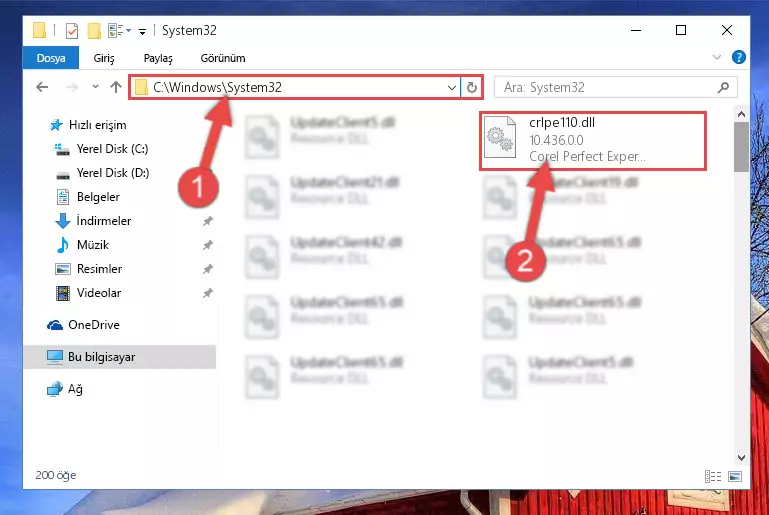
Task: Click the pin icon next to Müzik
Action: coord(208,245)
